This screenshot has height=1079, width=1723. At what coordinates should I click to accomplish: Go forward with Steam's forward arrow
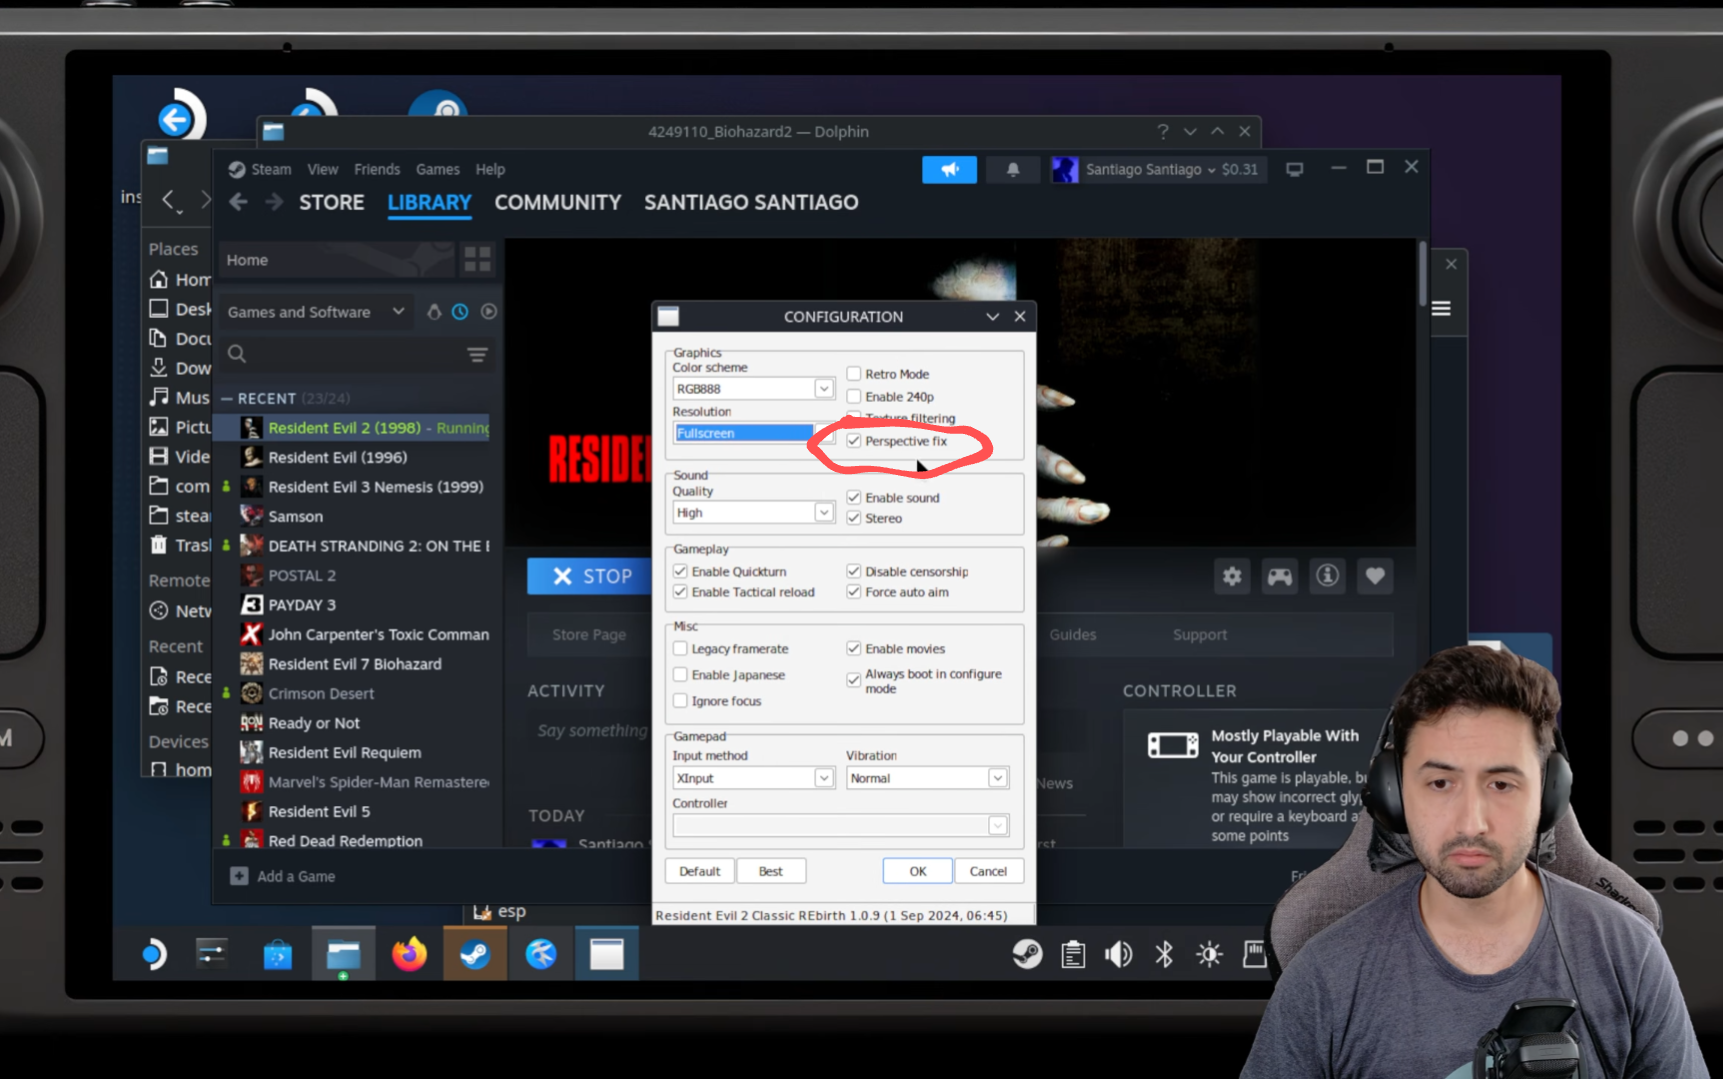click(274, 202)
